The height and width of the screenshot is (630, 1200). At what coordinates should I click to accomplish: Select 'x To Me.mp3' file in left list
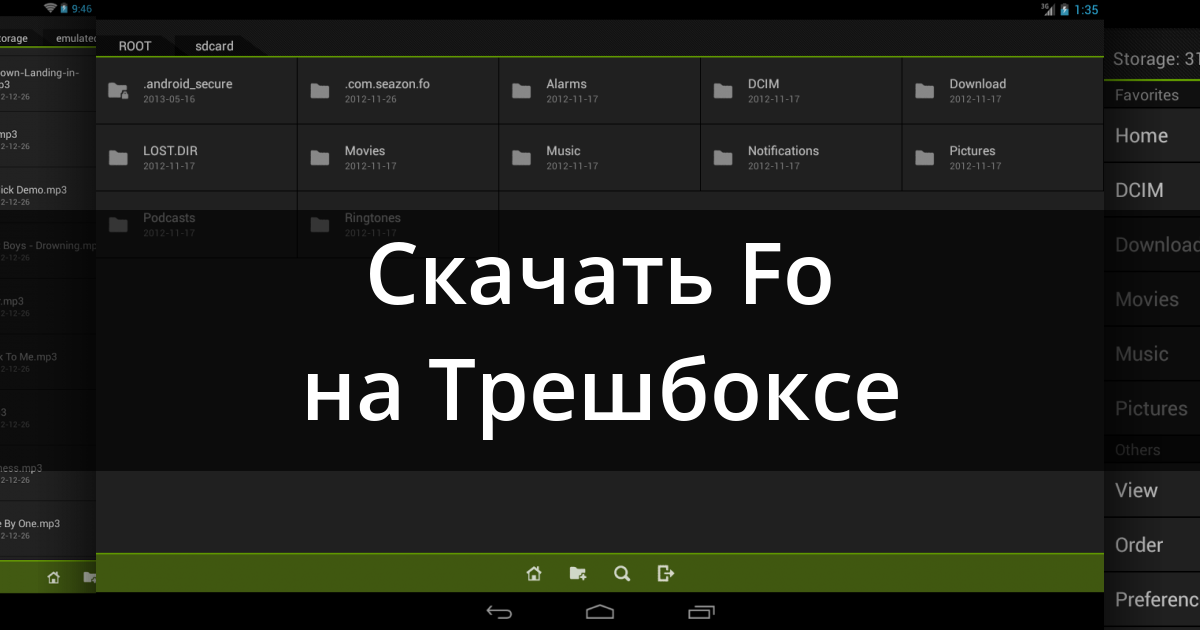47,361
